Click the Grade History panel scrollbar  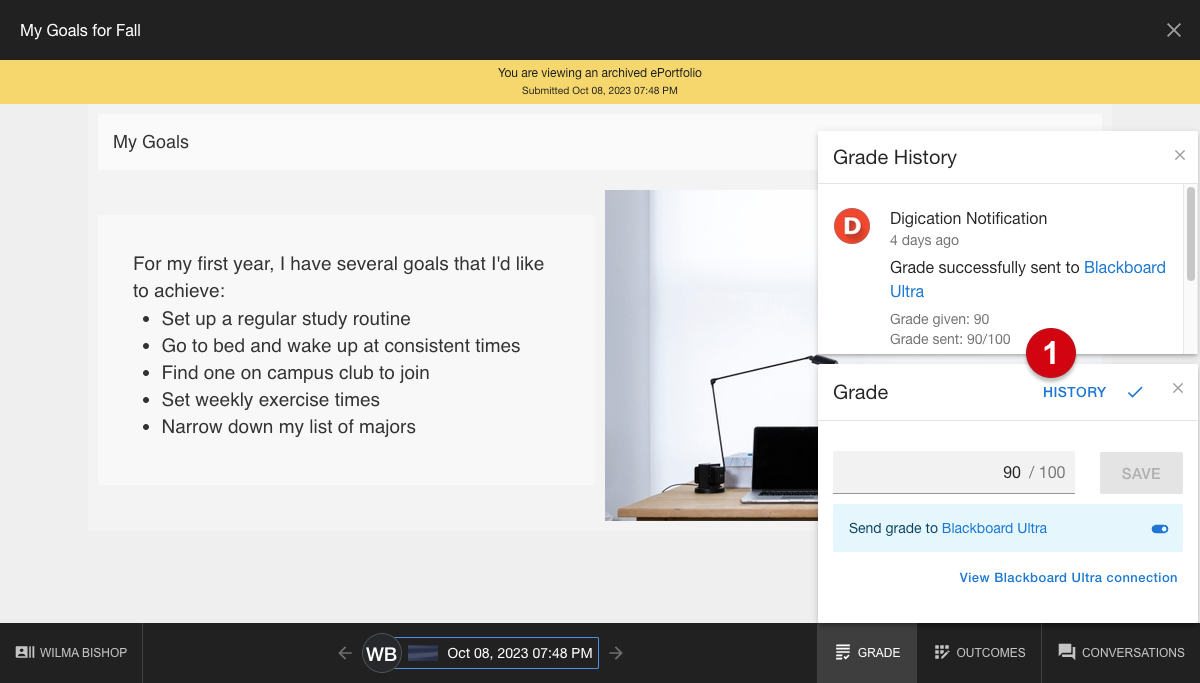point(1190,234)
